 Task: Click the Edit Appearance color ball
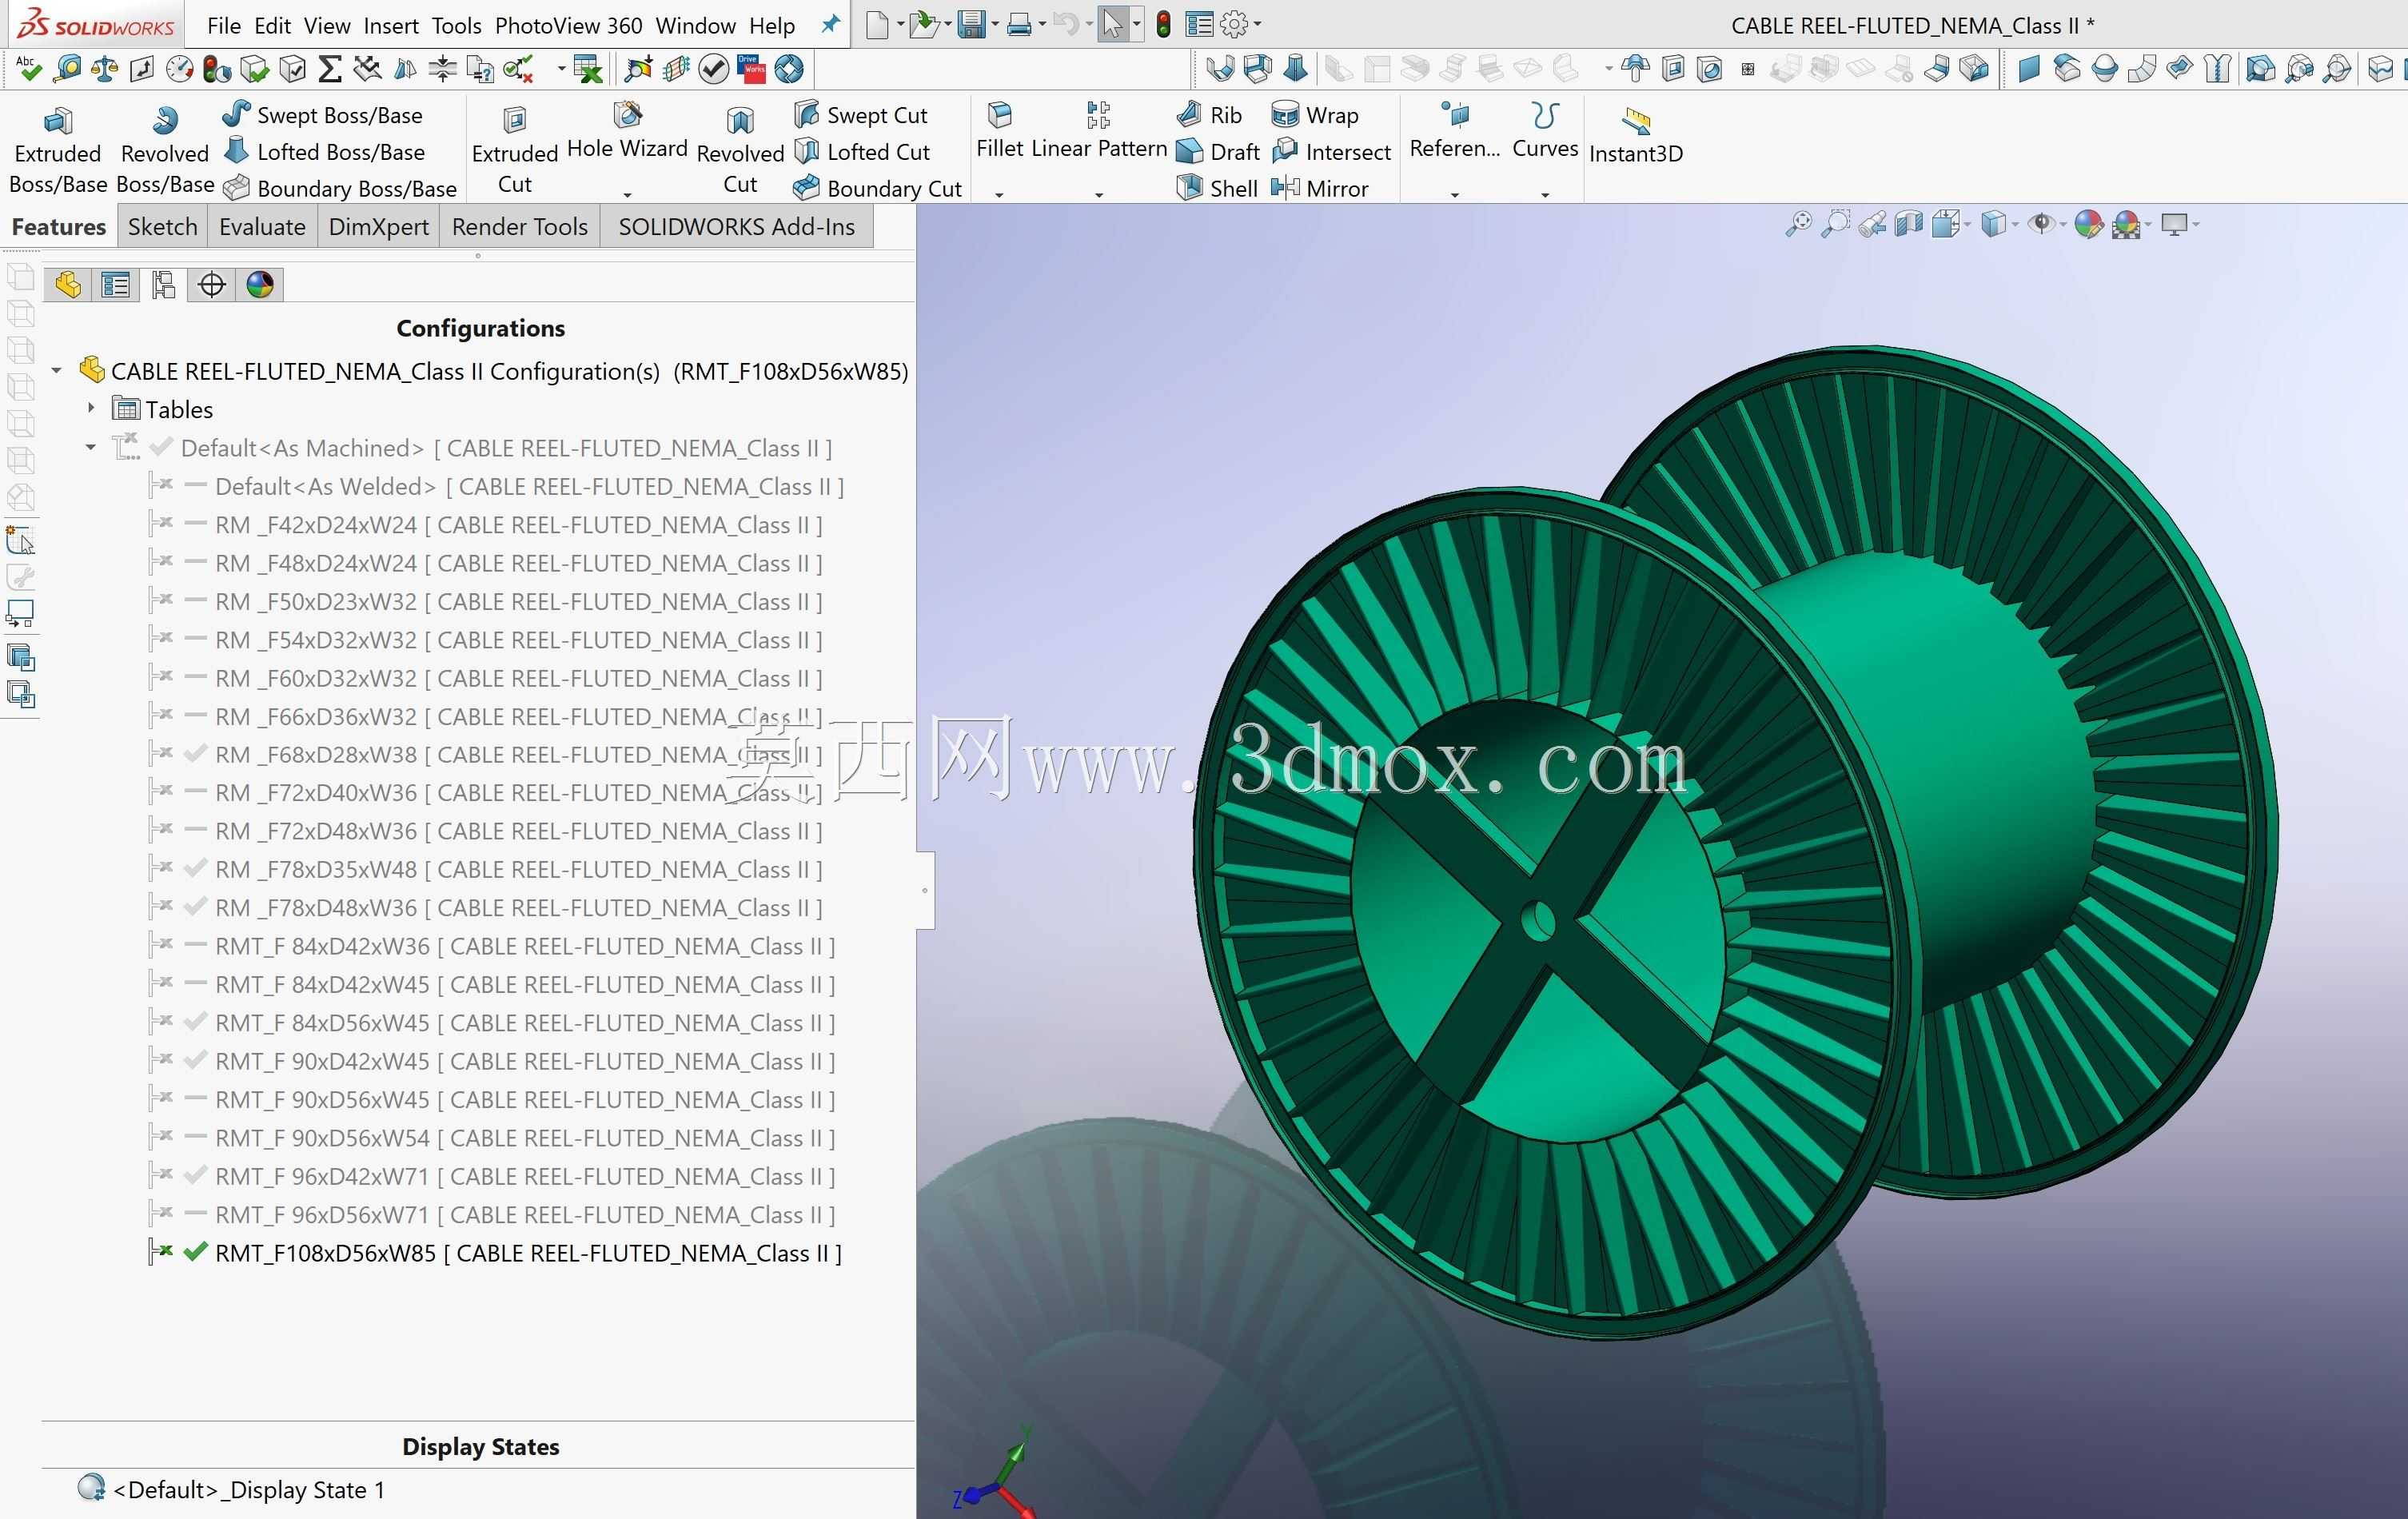coord(2088,224)
